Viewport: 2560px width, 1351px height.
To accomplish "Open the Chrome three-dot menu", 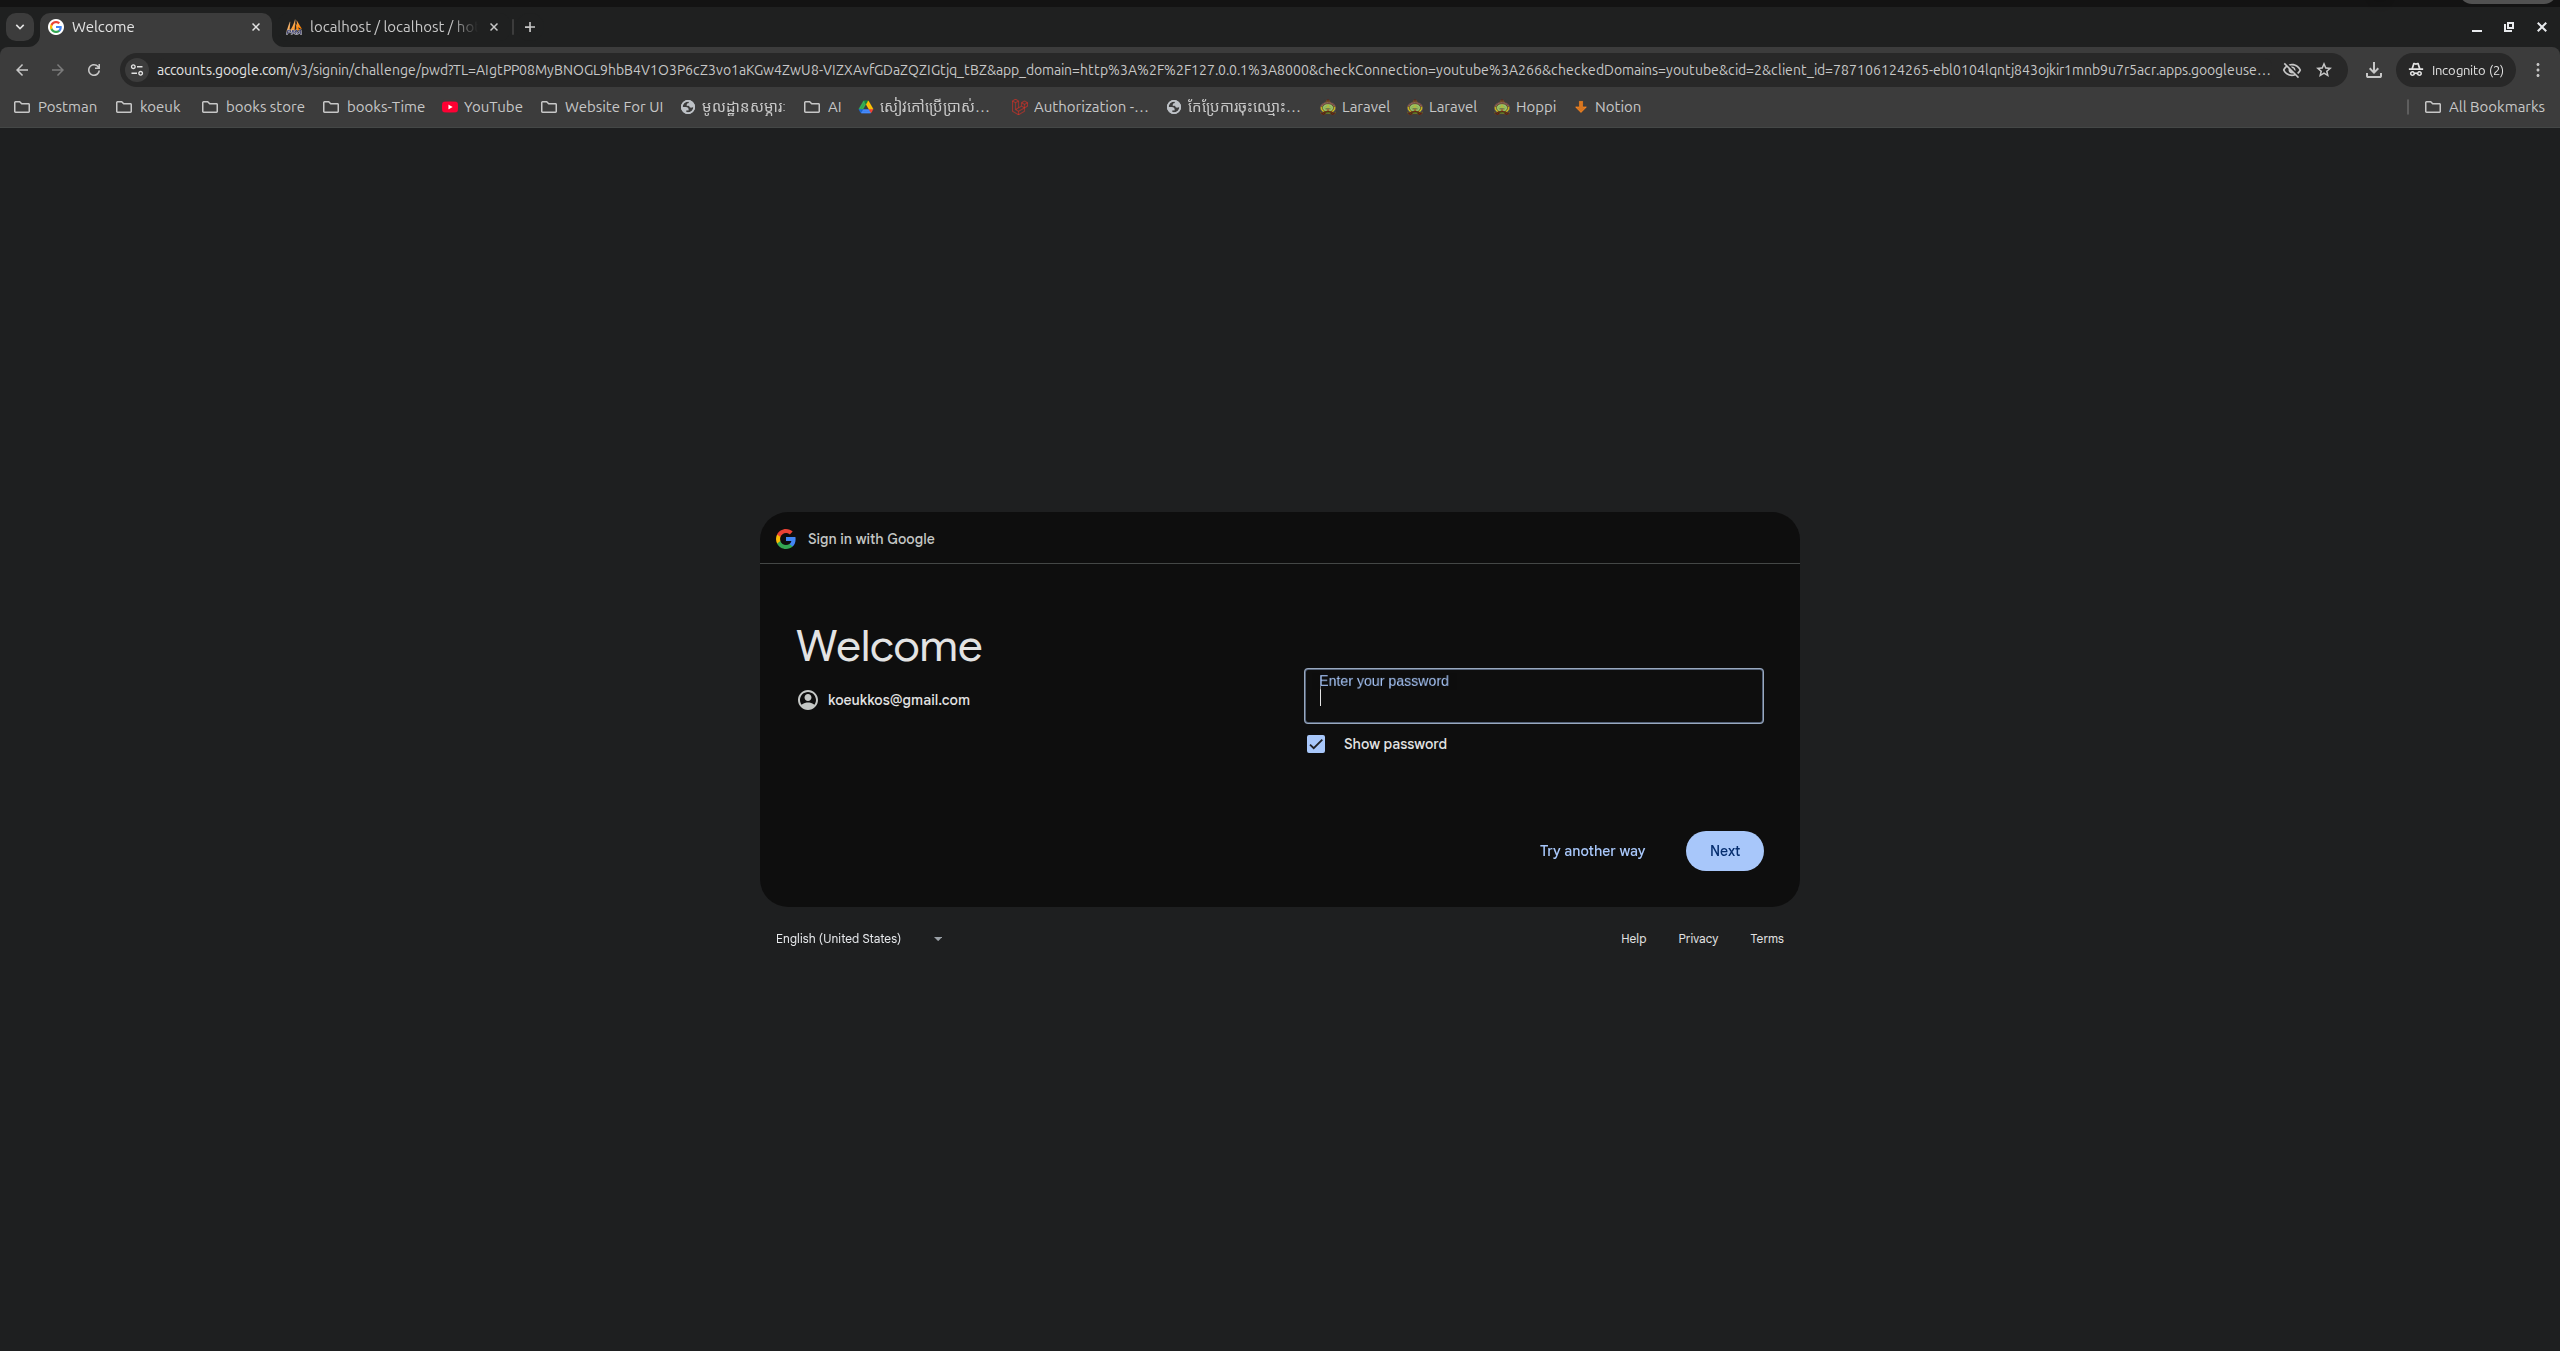I will 2538,70.
